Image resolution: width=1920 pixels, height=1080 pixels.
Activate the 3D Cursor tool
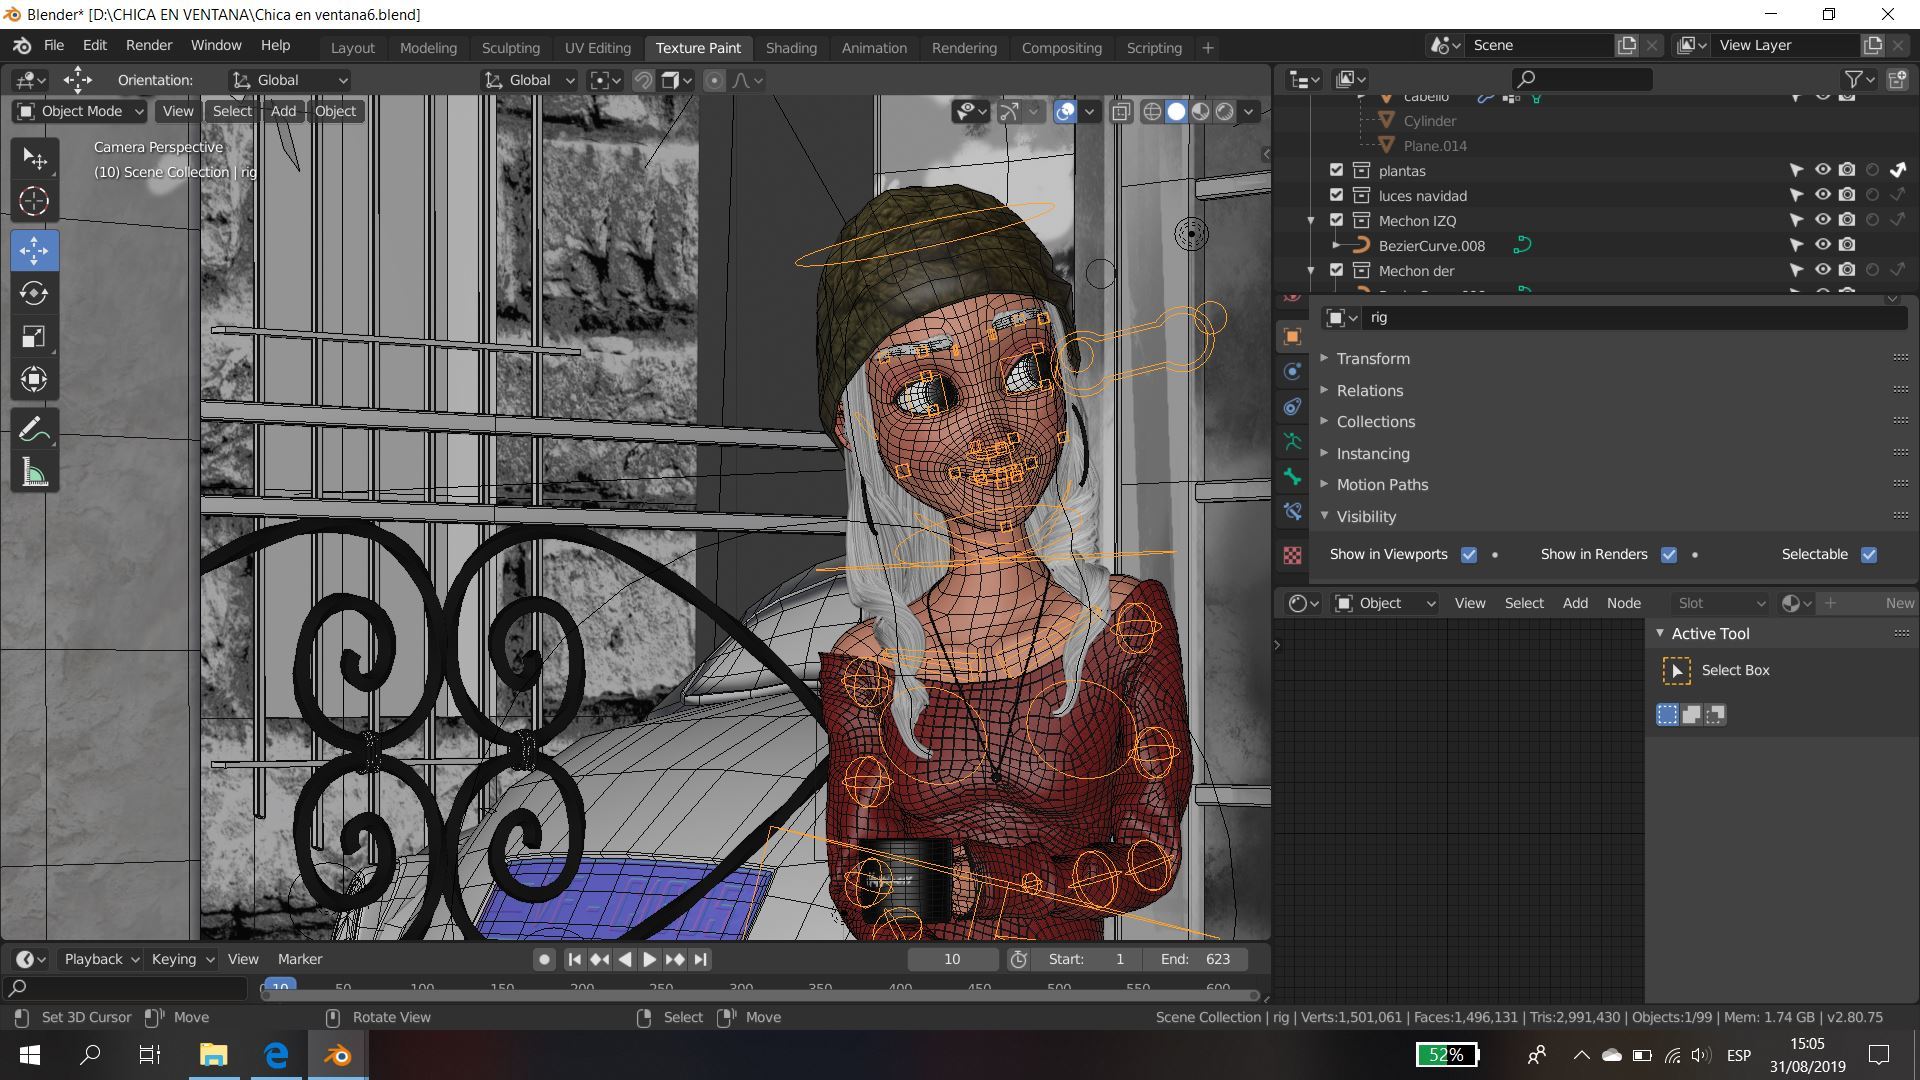point(34,202)
